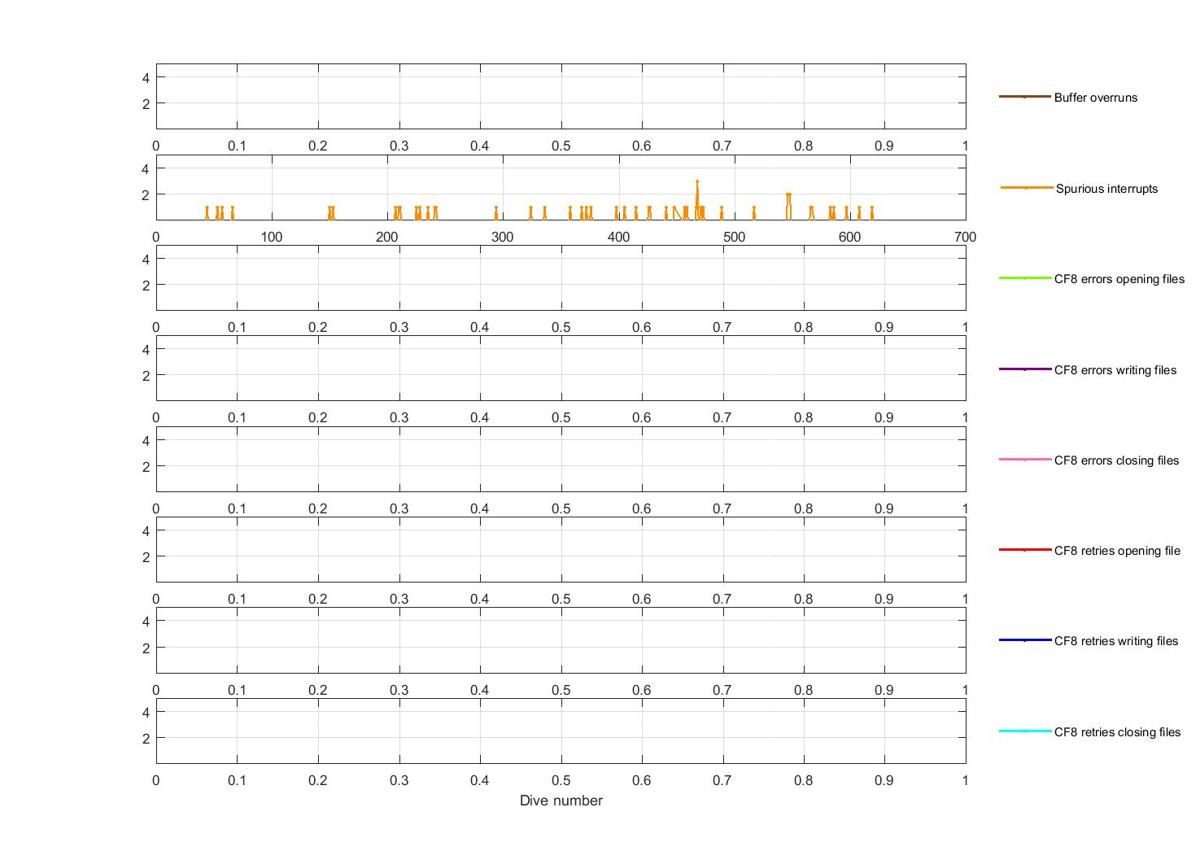This screenshot has height=859, width=1200.
Task: Click the 400 tick label
Action: pos(619,237)
